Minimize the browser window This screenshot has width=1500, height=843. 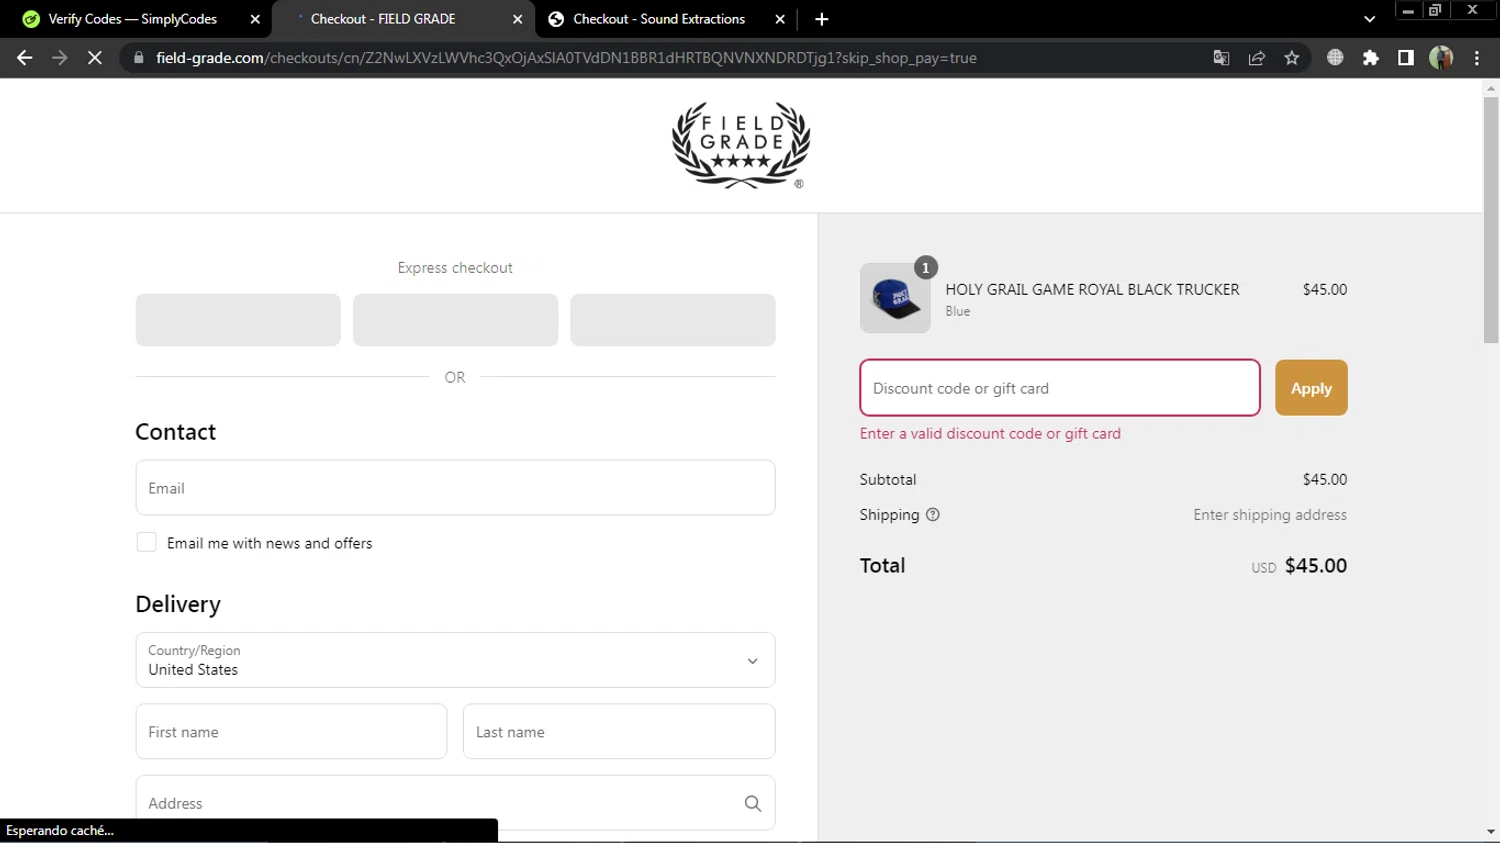click(1408, 10)
